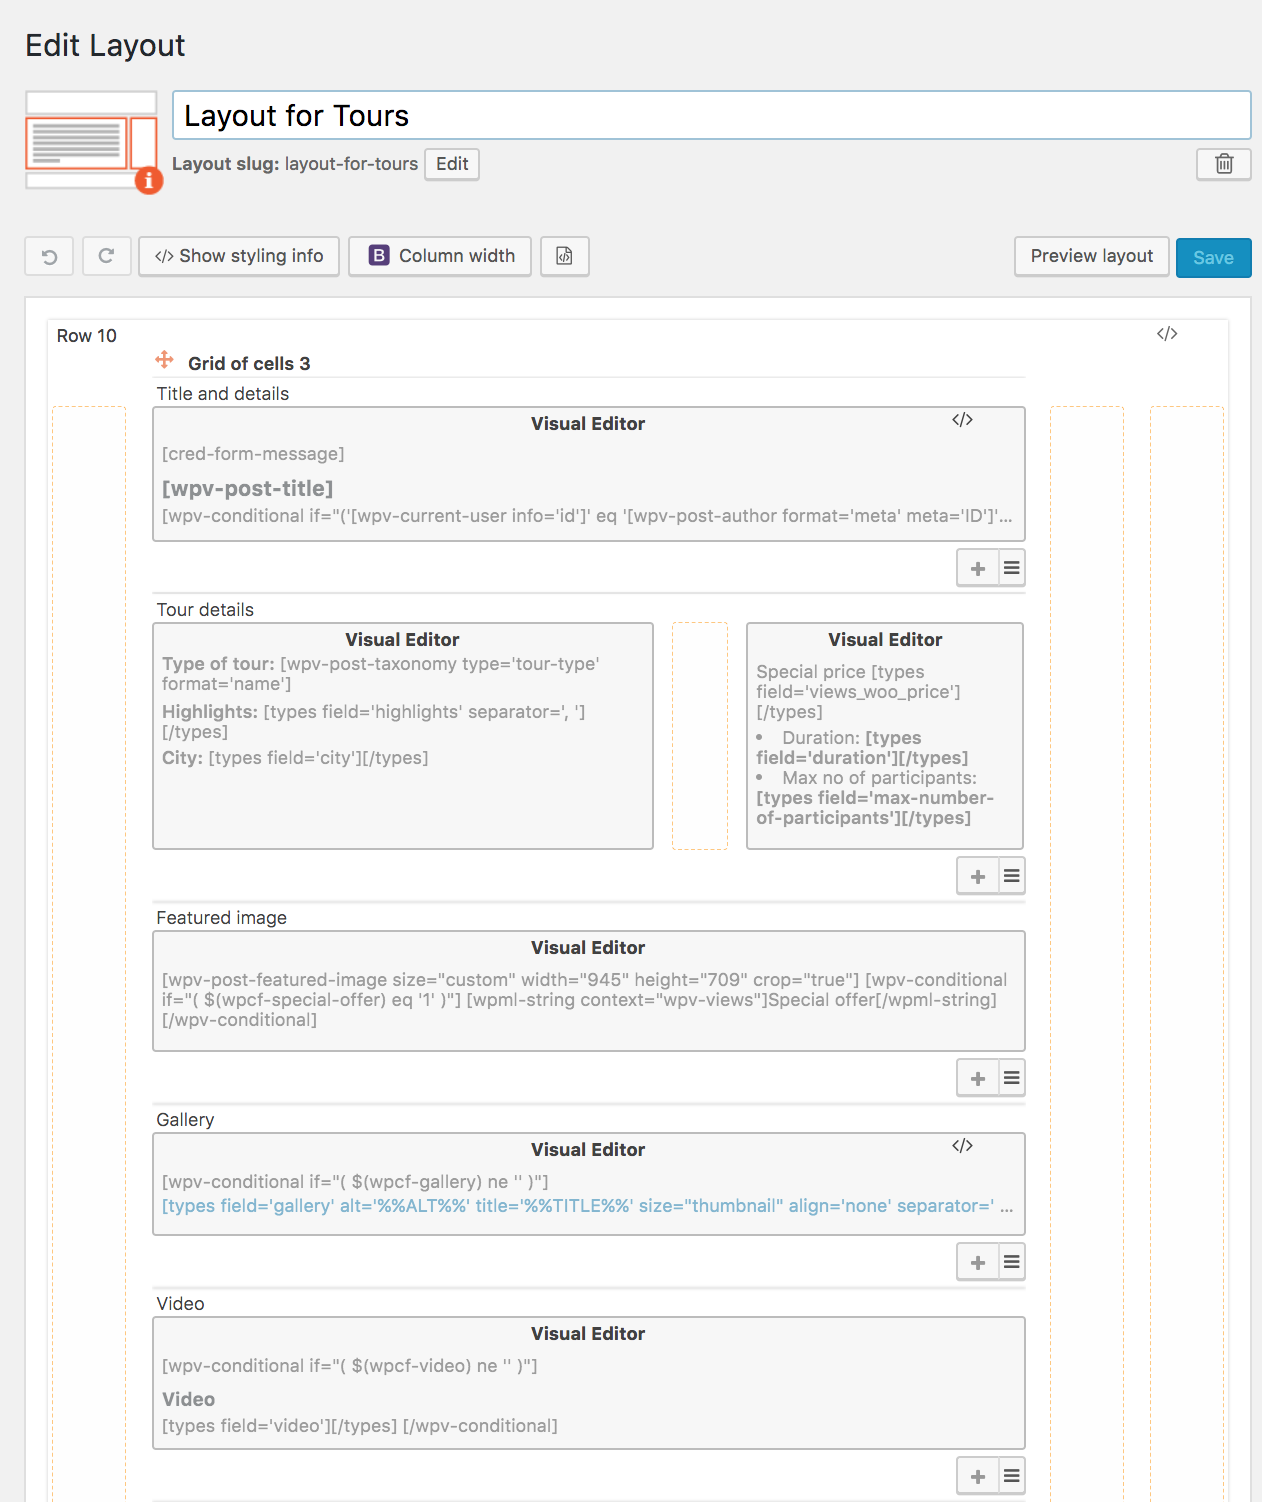This screenshot has width=1262, height=1502.
Task: Click layout type info badge icon
Action: click(x=149, y=180)
